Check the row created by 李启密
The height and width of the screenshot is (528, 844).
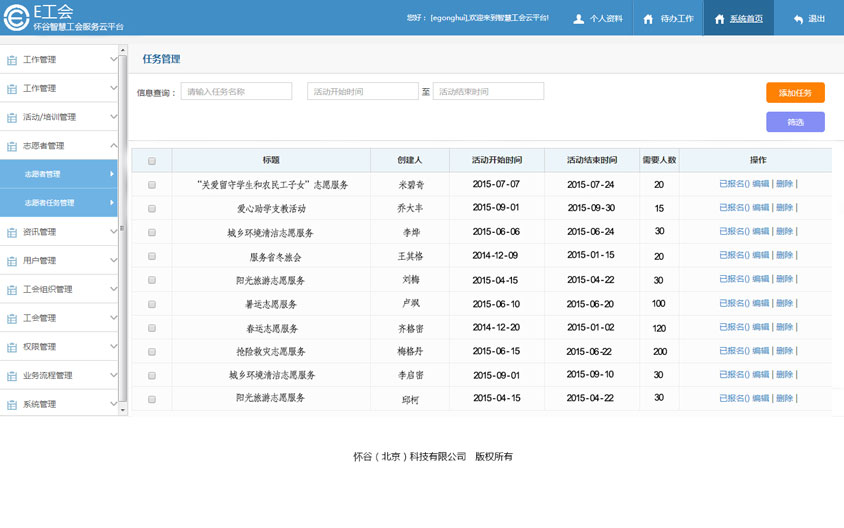(x=152, y=375)
